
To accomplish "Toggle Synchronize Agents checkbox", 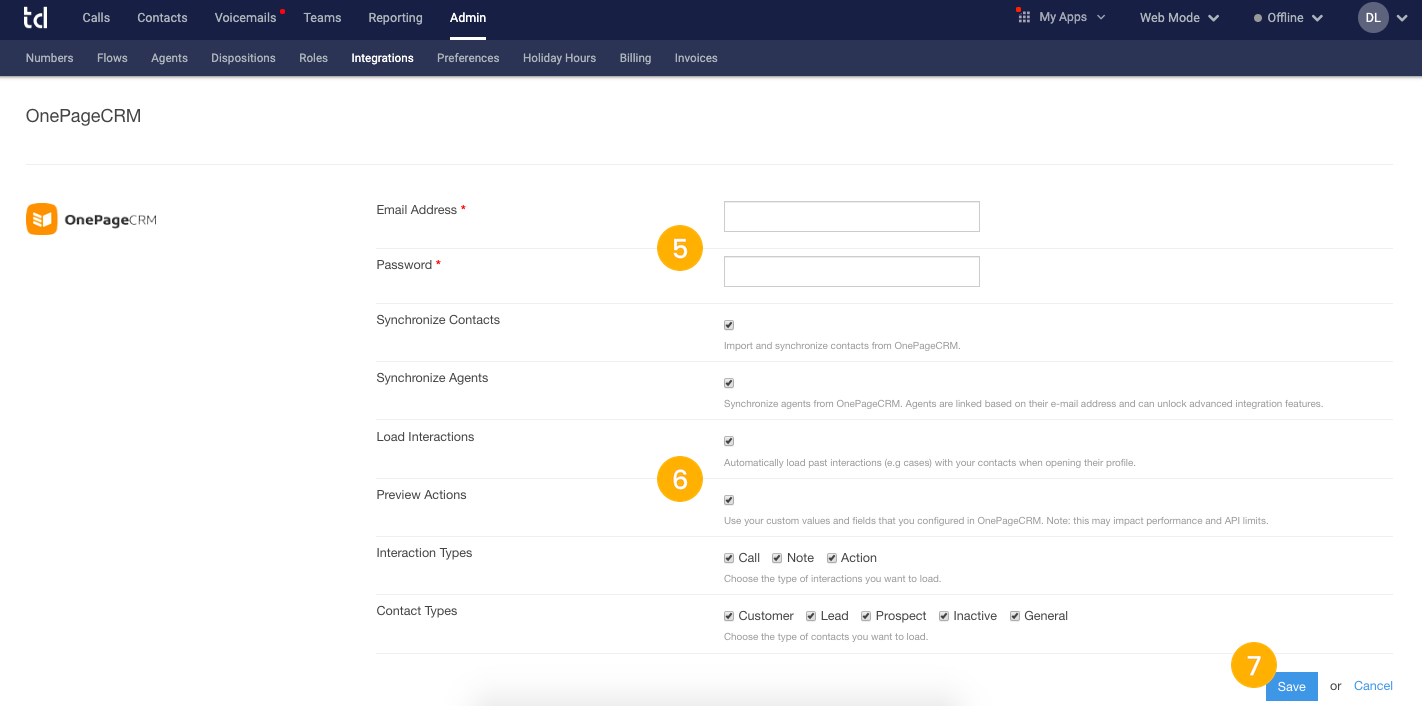I will [x=729, y=383].
